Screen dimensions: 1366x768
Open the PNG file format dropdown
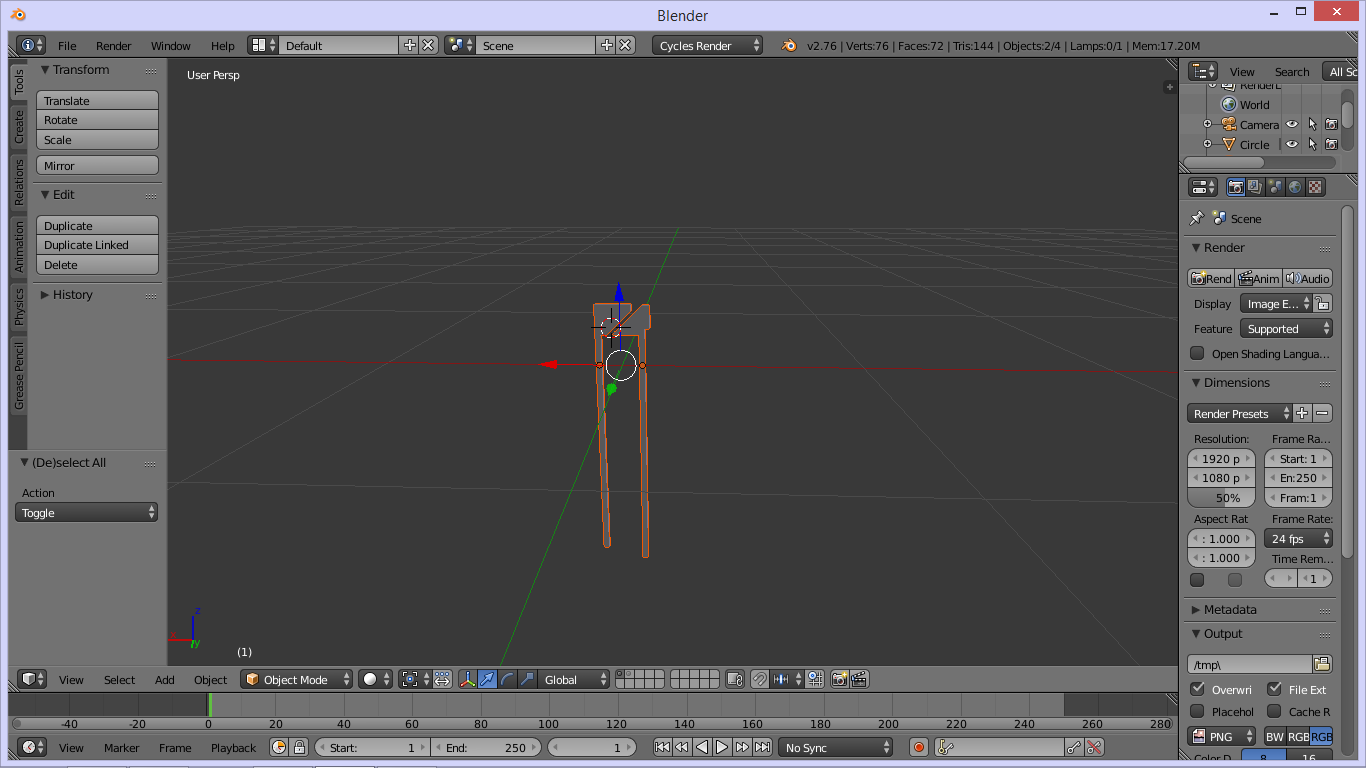(x=1221, y=737)
